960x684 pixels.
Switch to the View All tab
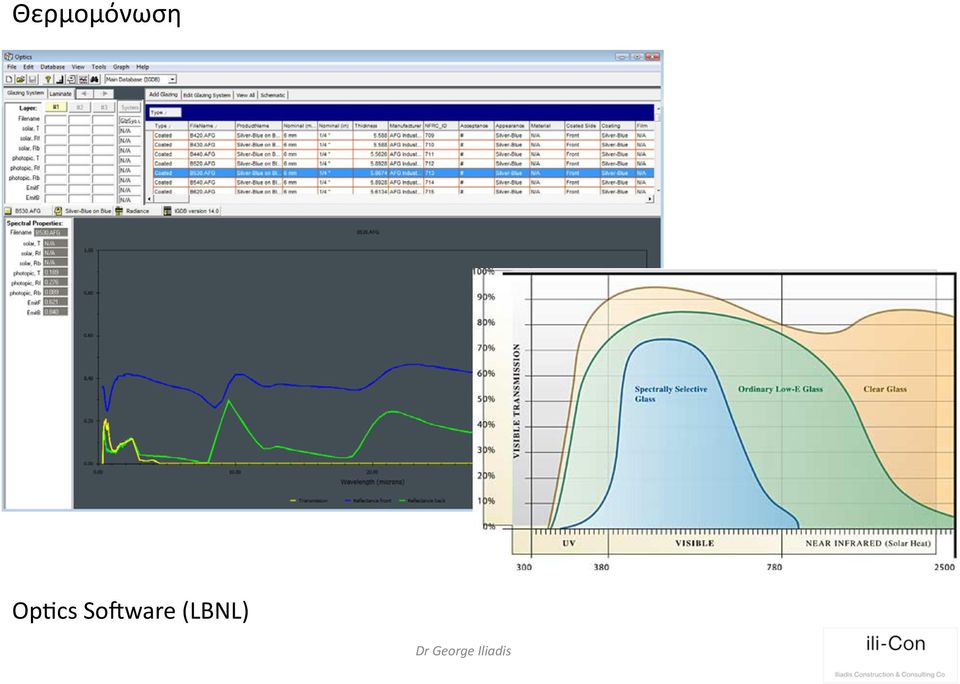coord(246,95)
